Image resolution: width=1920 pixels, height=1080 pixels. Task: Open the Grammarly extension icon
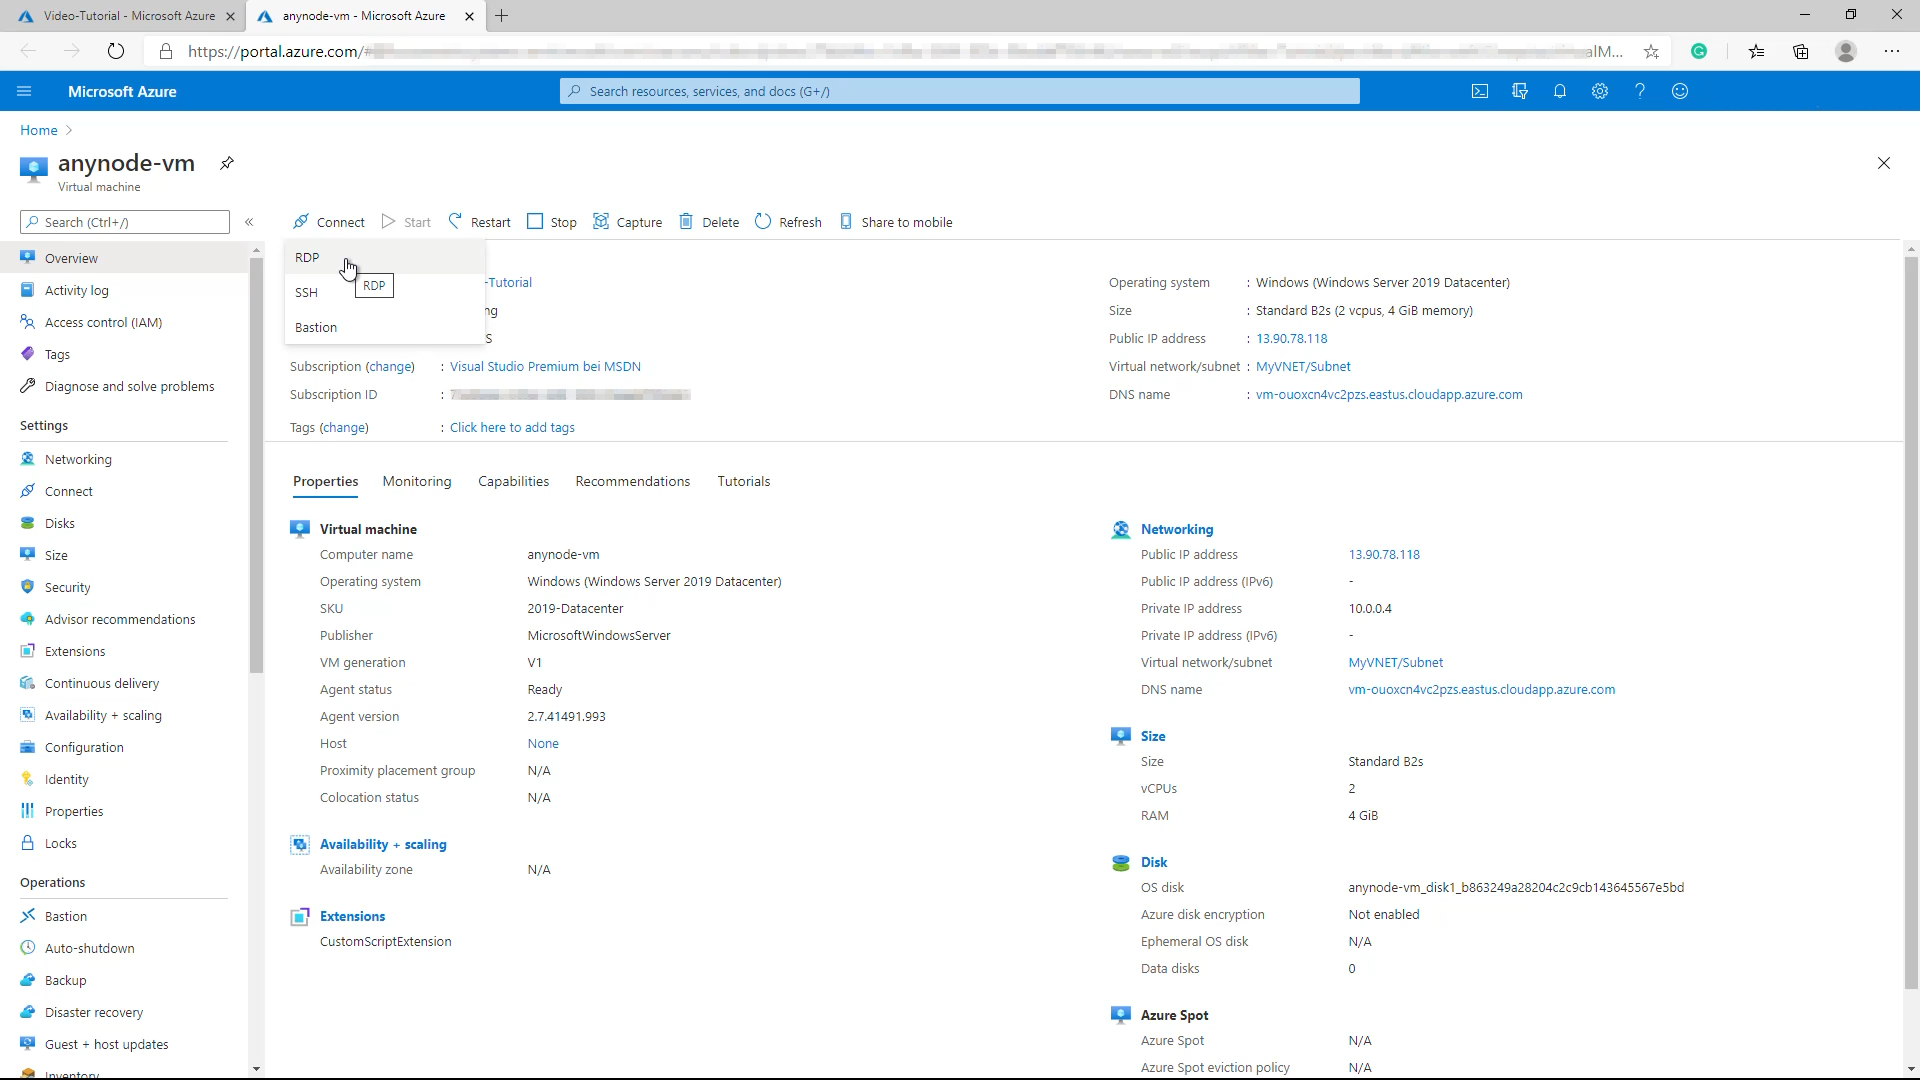pyautogui.click(x=1699, y=51)
